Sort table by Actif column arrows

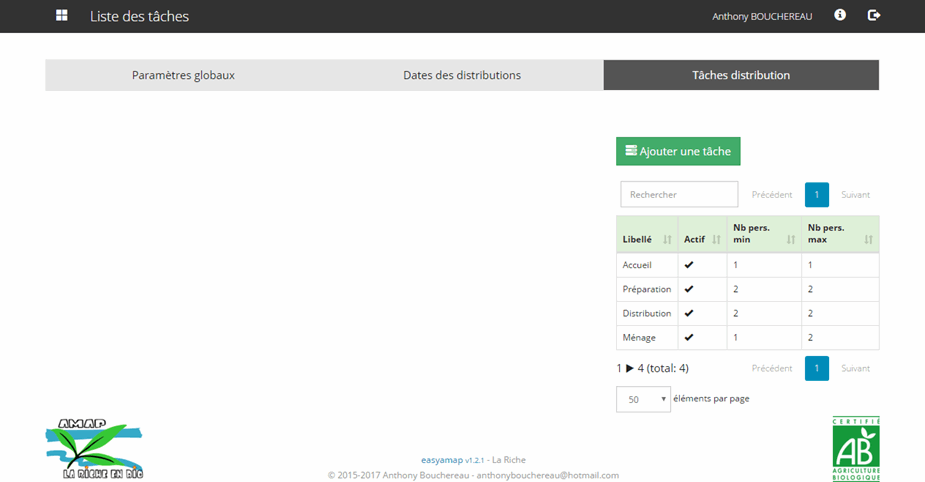pos(717,240)
